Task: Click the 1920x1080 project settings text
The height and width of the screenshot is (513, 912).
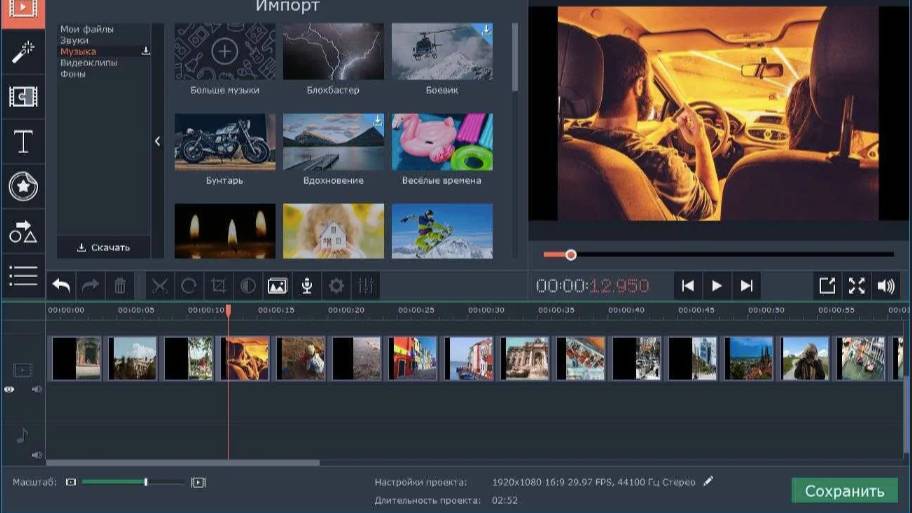Action: 593,482
